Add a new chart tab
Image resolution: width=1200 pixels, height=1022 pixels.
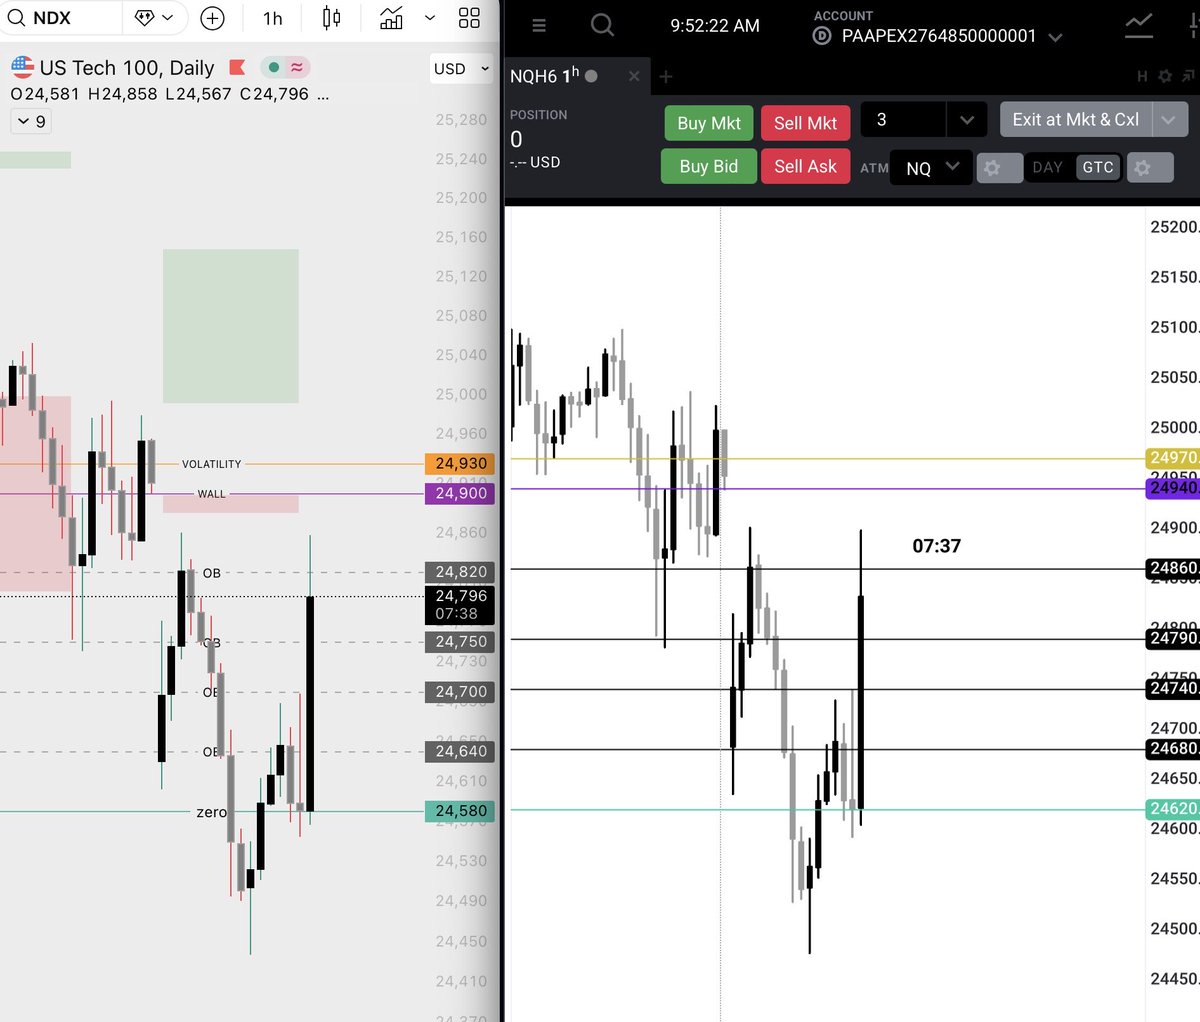pyautogui.click(x=666, y=76)
